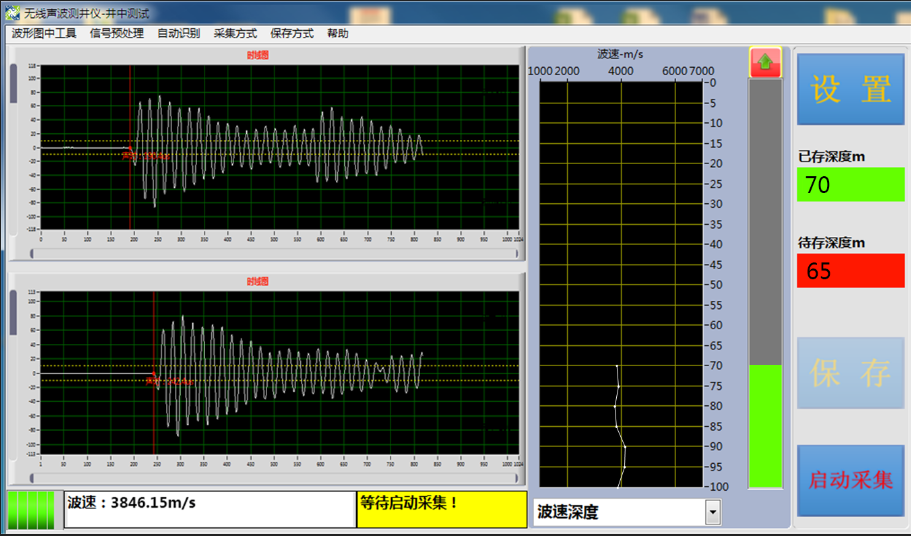Click the 波速深度 combo box field
Viewport: 911px width, 536px height.
tap(618, 513)
